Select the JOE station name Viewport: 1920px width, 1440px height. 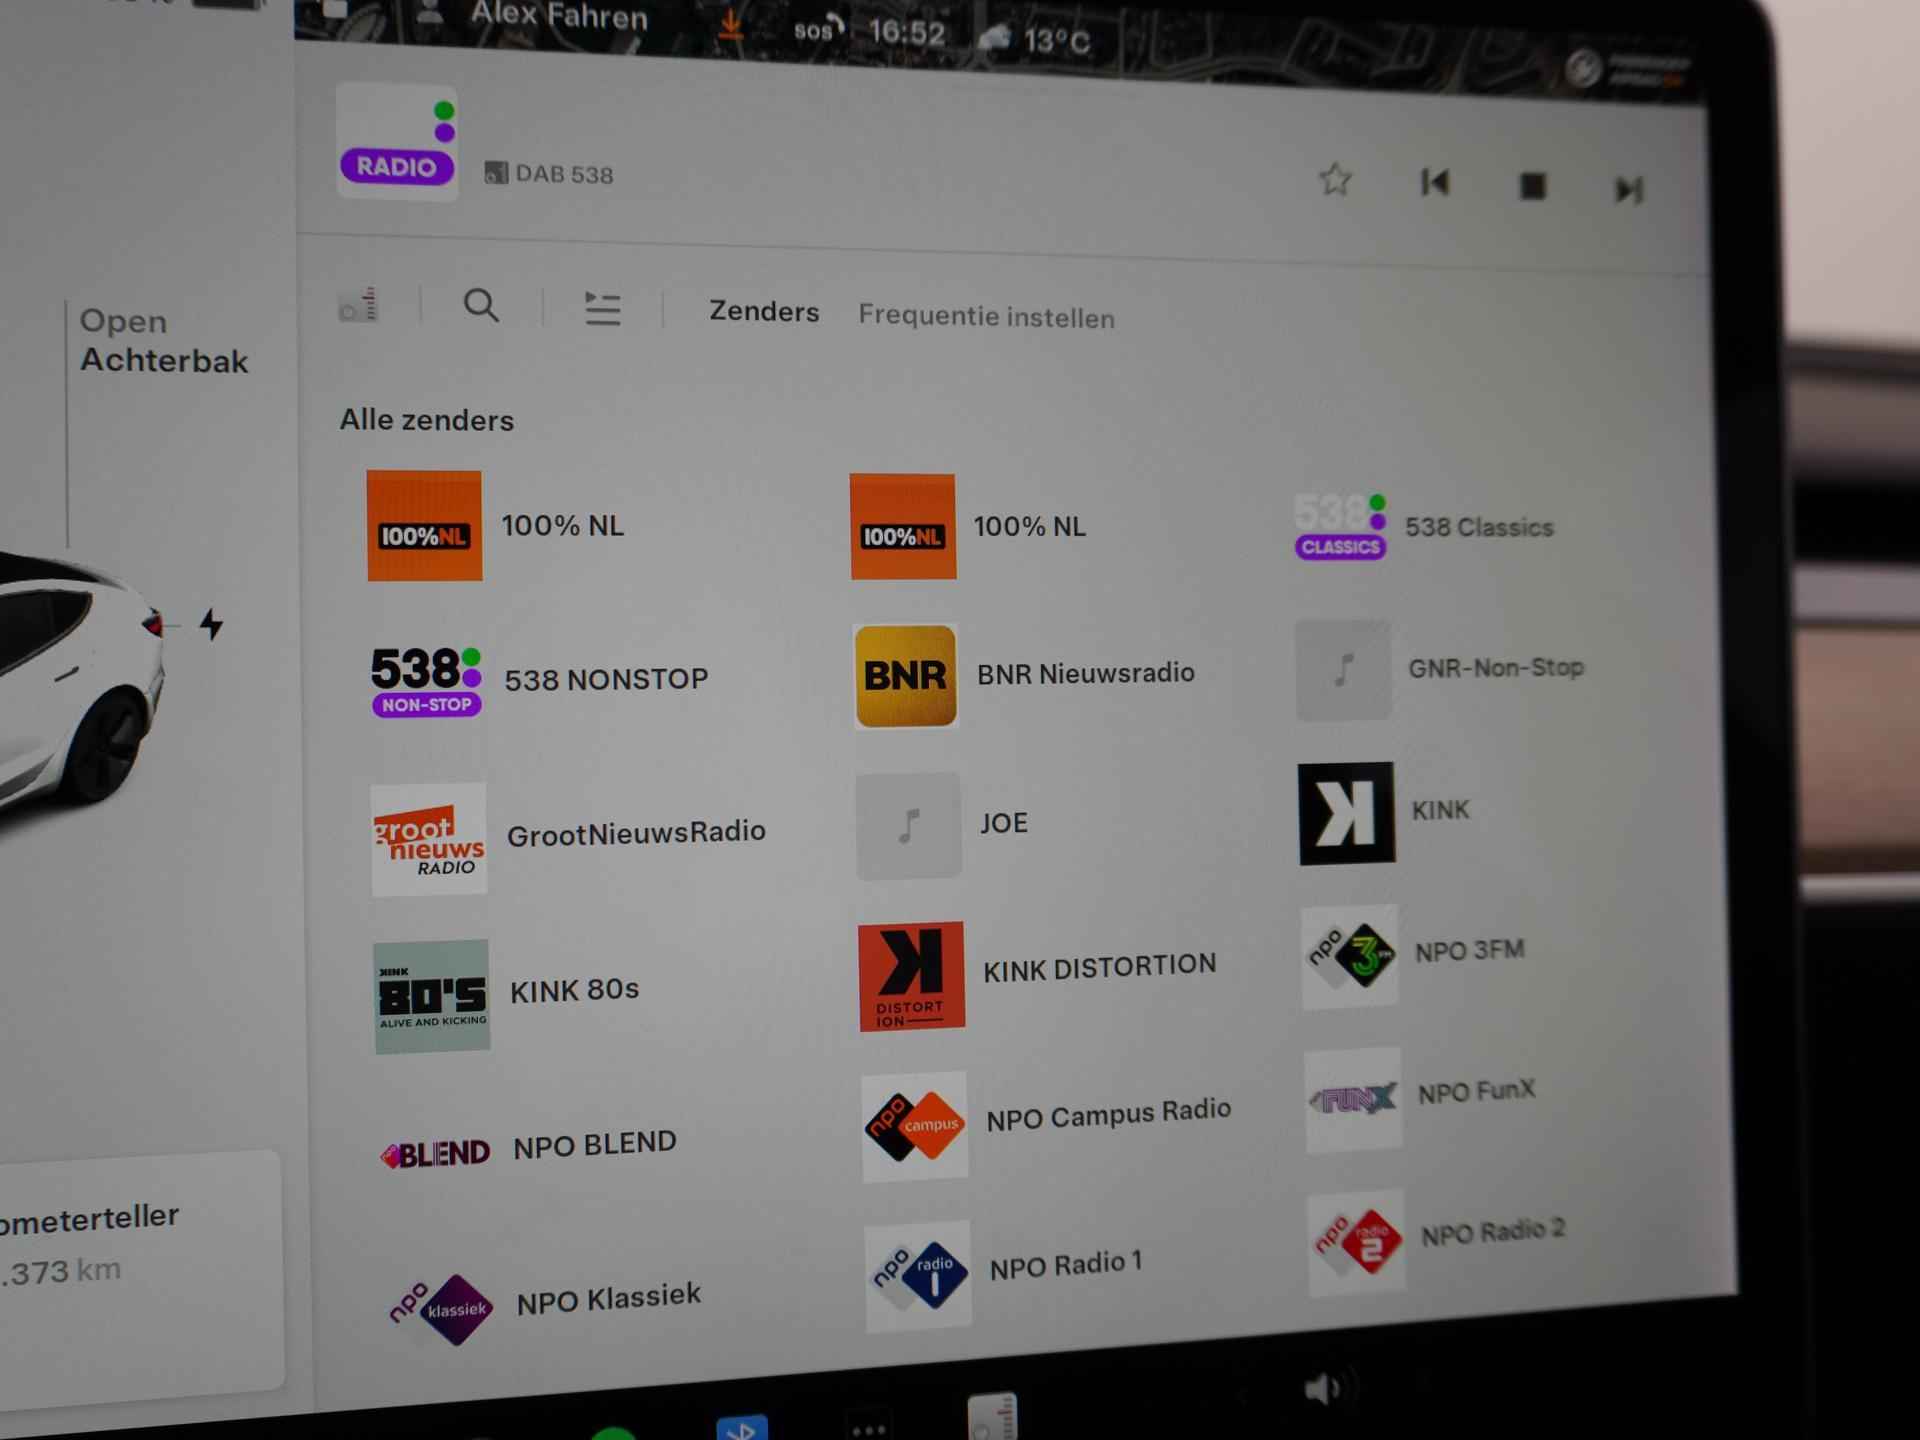point(1004,823)
